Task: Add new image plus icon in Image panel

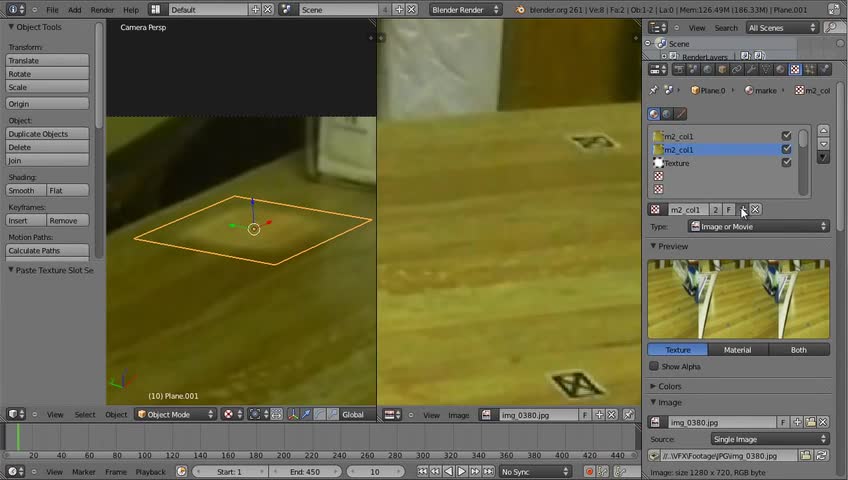Action: coord(797,422)
